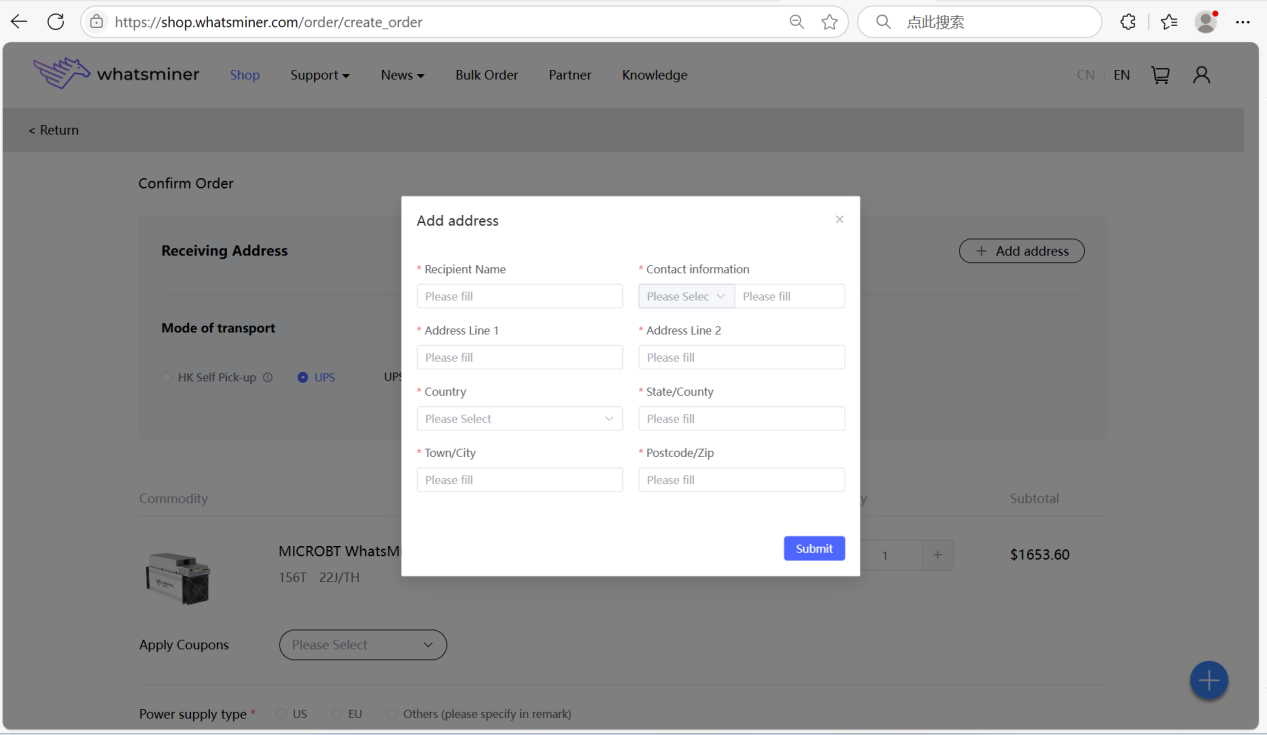Expand the Support menu
The image size is (1267, 735).
coord(320,75)
